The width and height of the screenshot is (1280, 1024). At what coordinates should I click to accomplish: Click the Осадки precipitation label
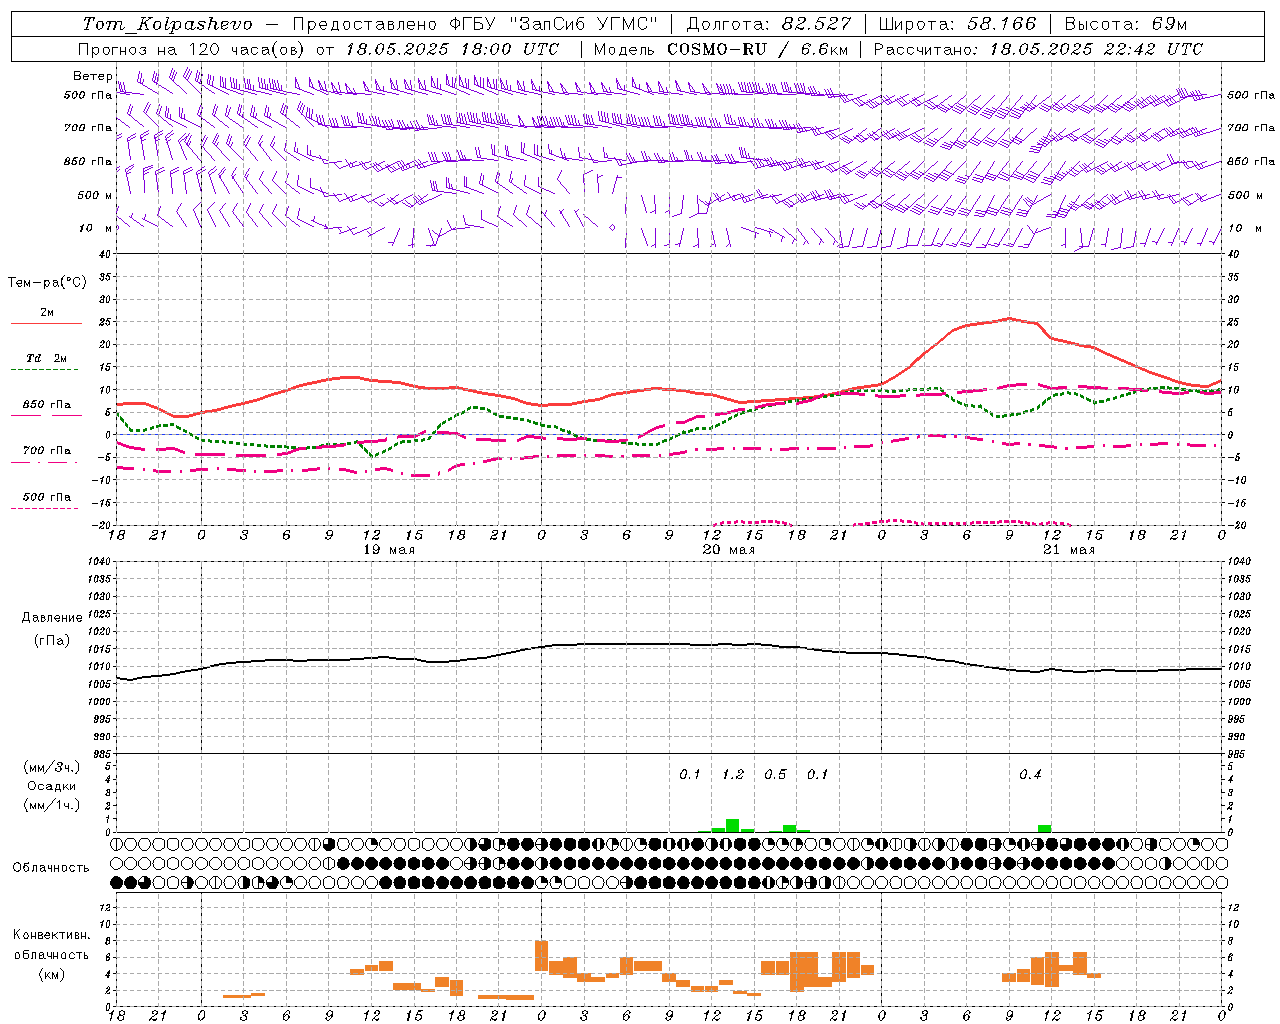pyautogui.click(x=52, y=786)
